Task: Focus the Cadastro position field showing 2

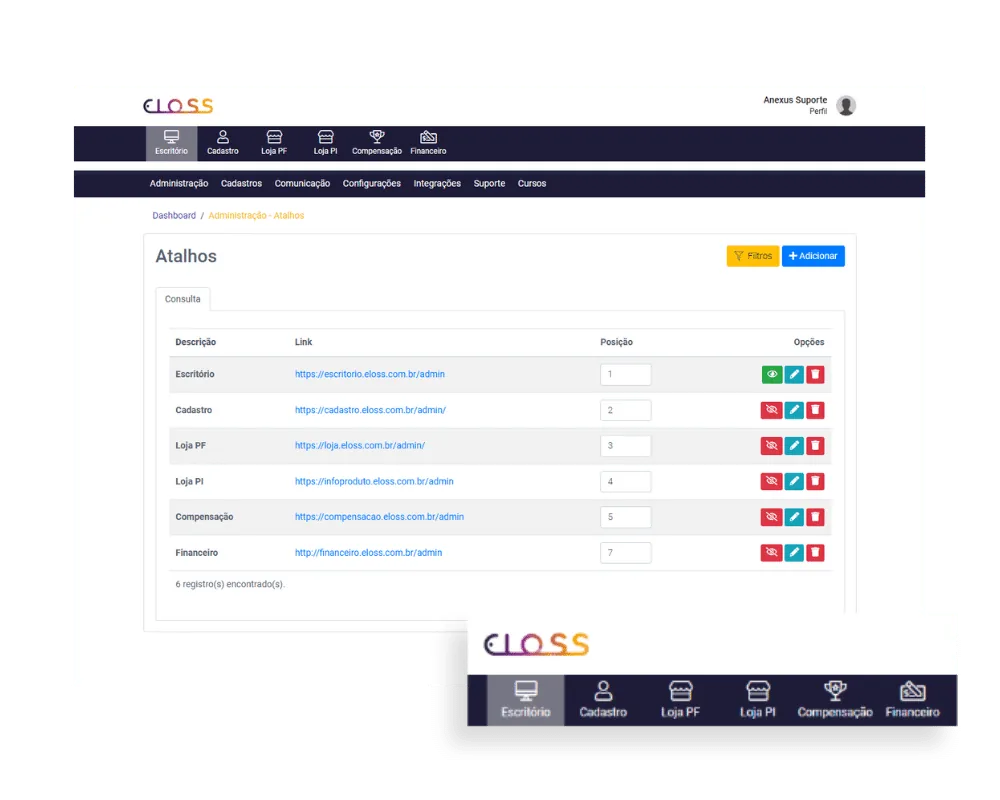Action: tap(626, 410)
